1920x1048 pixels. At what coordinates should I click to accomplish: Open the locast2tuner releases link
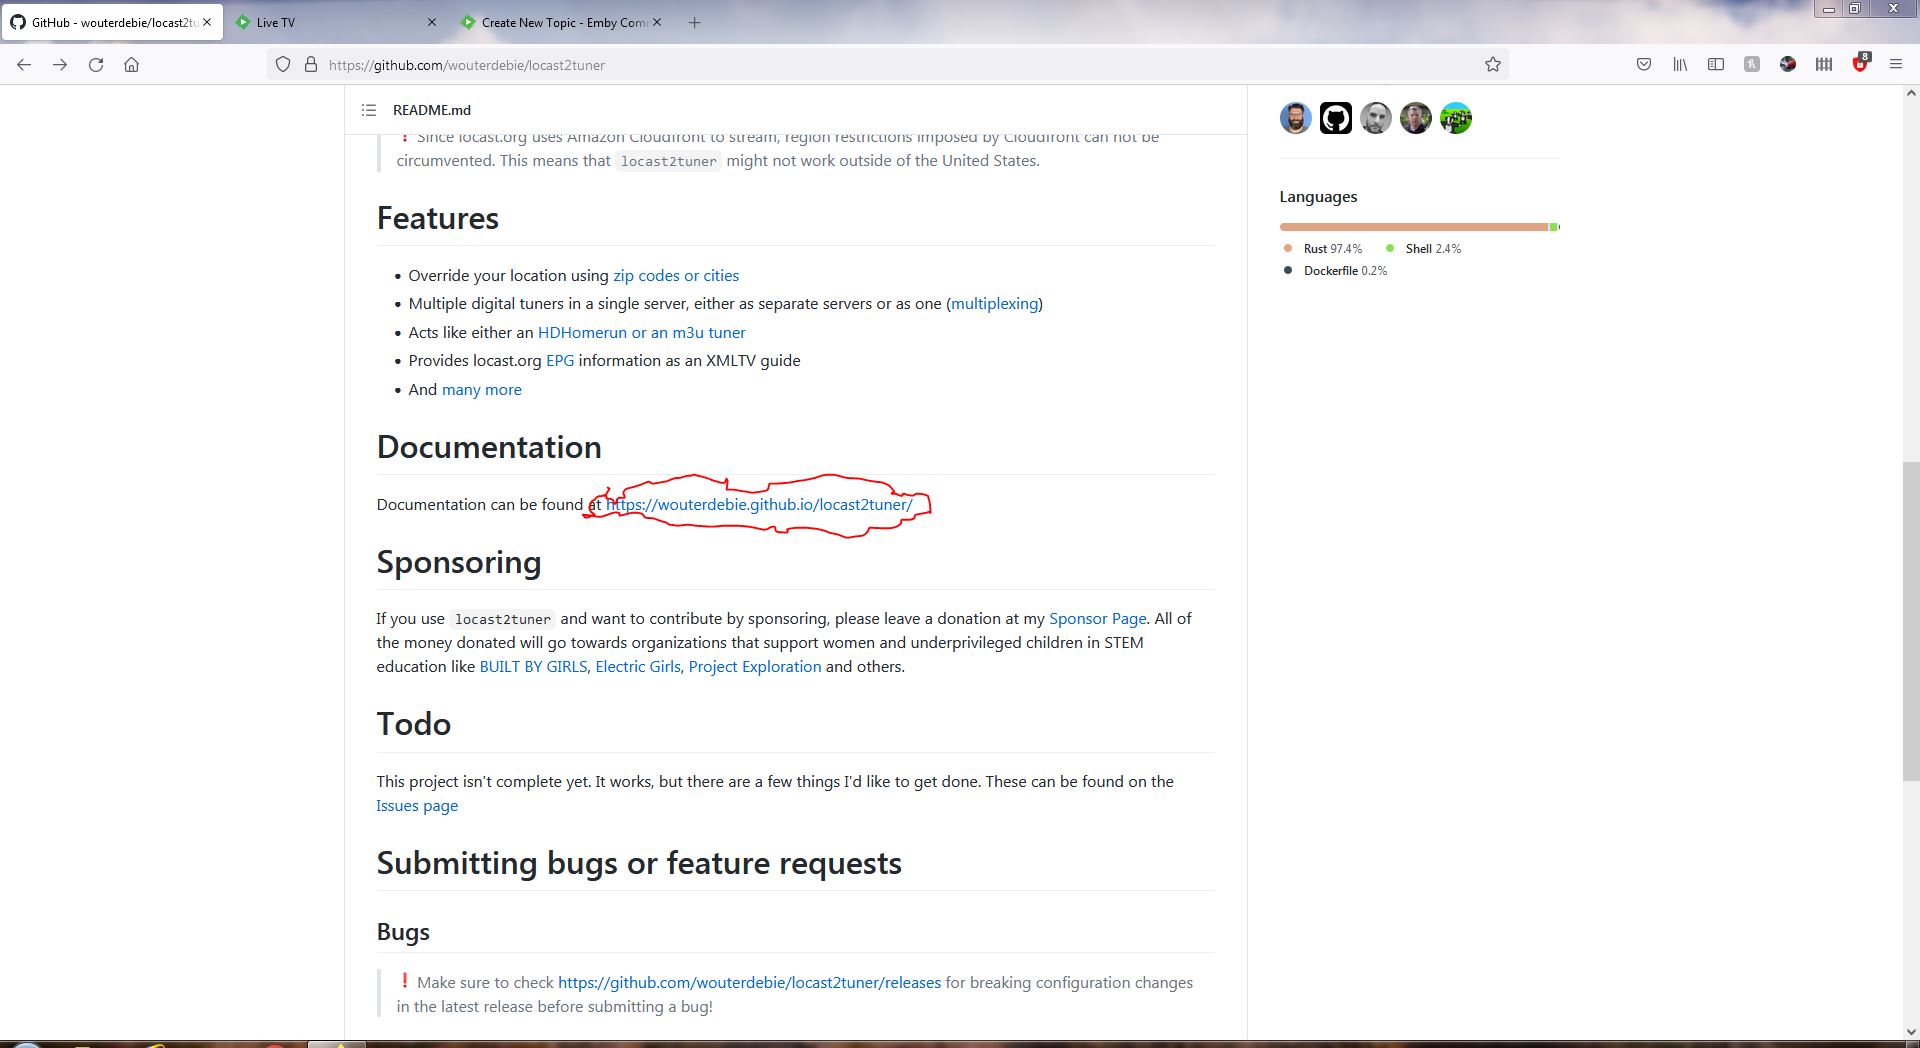click(749, 983)
